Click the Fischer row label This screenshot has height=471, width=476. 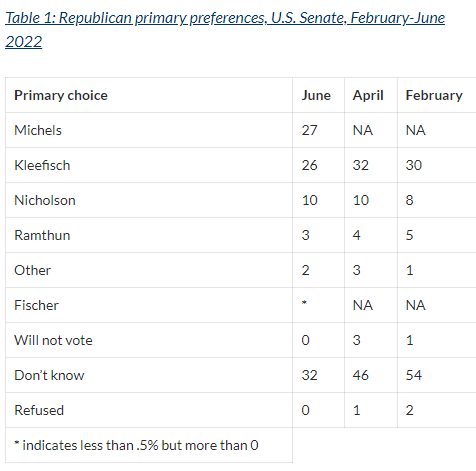click(36, 305)
